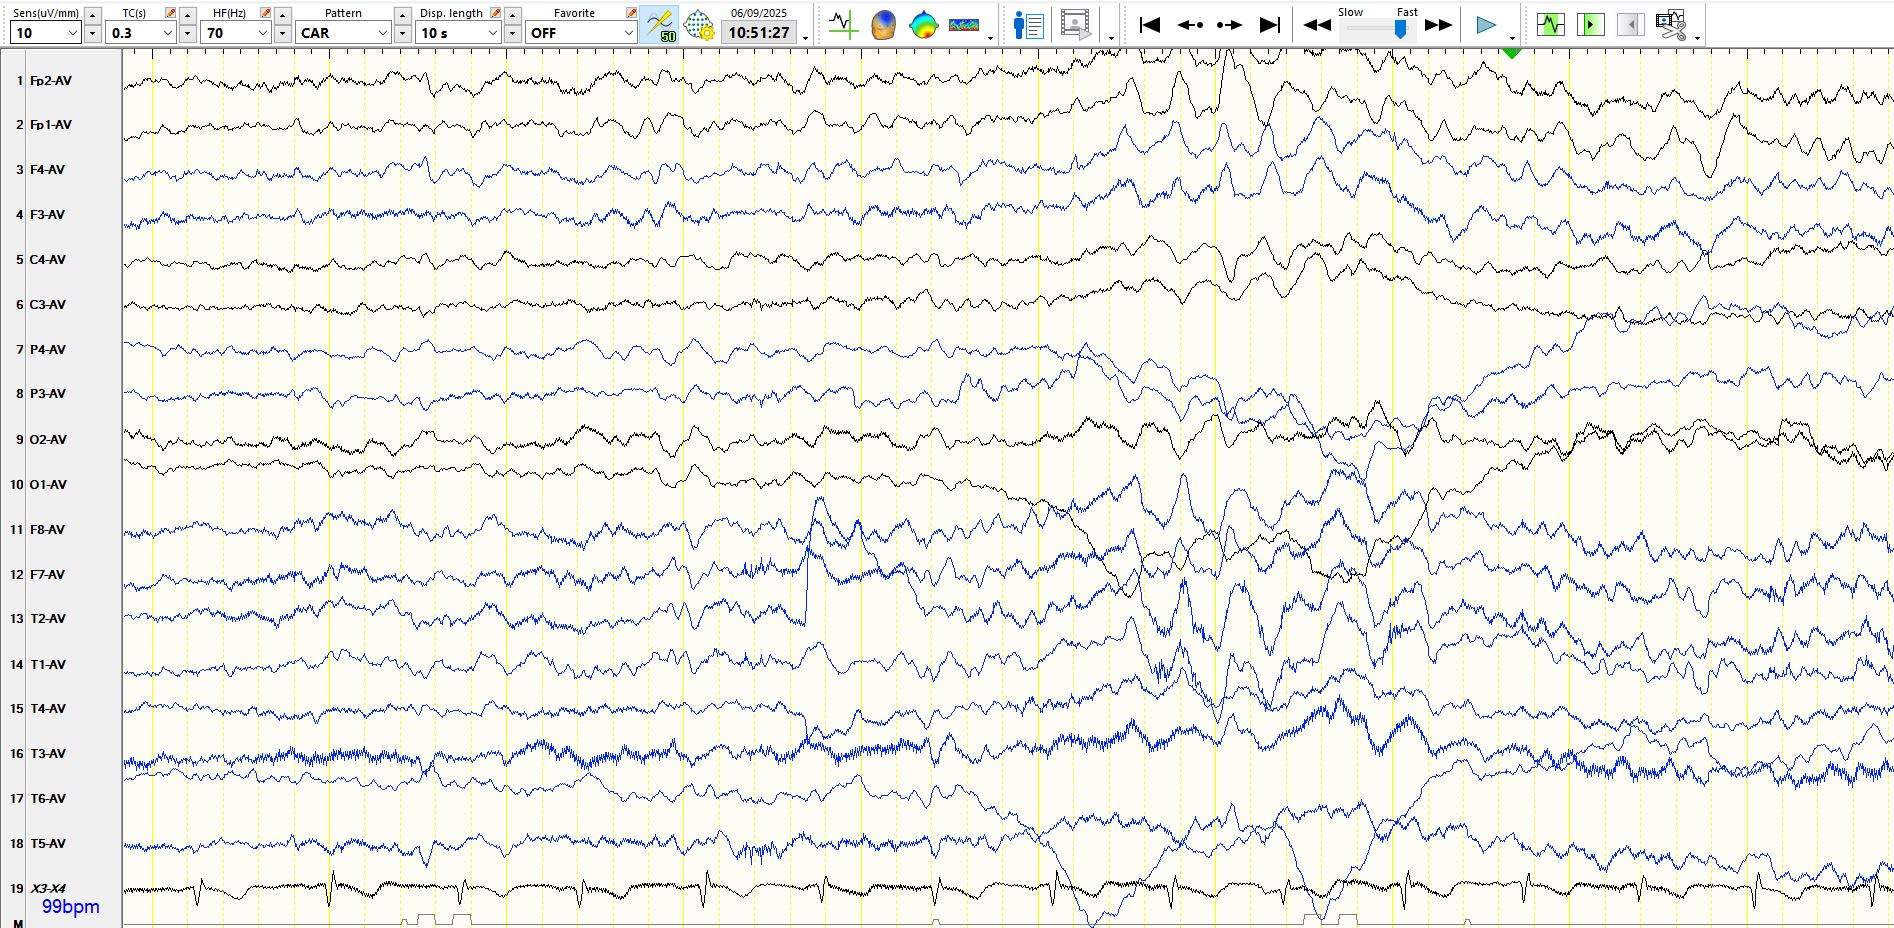Click the green waveform panel icon

(1550, 24)
